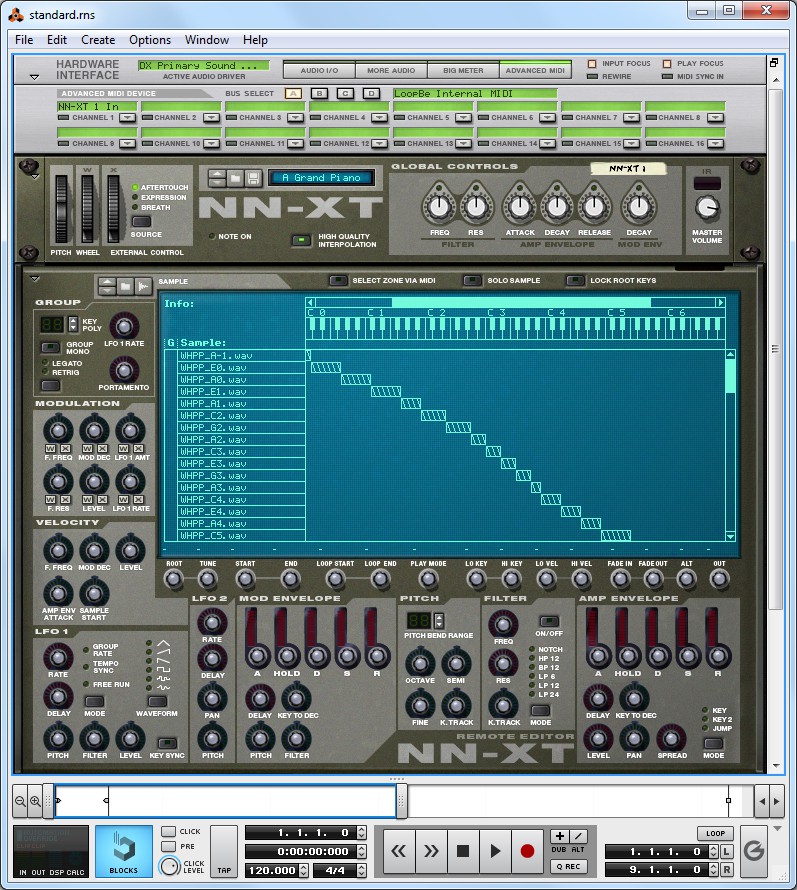Click the BIG METER button
797x890 pixels.
click(463, 70)
